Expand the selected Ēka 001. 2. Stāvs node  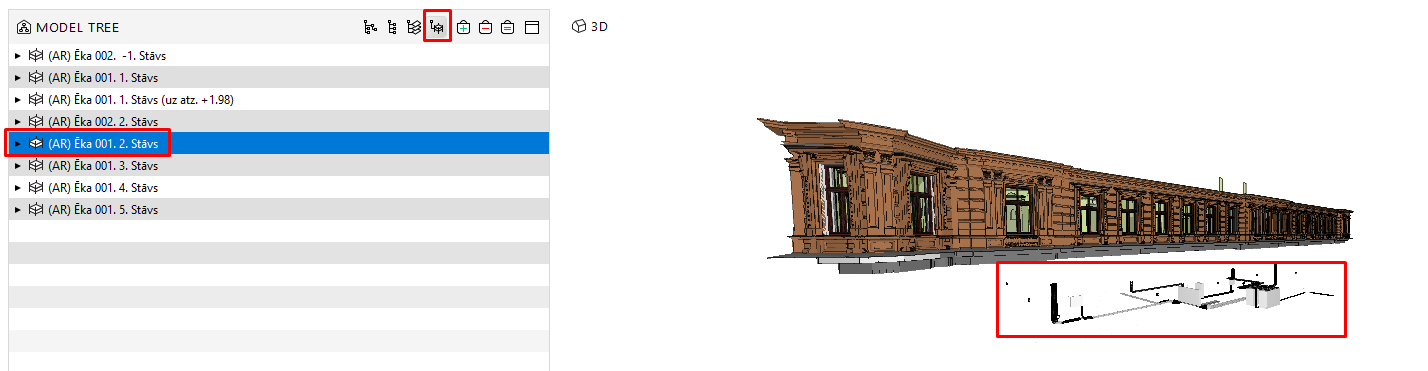coord(17,143)
